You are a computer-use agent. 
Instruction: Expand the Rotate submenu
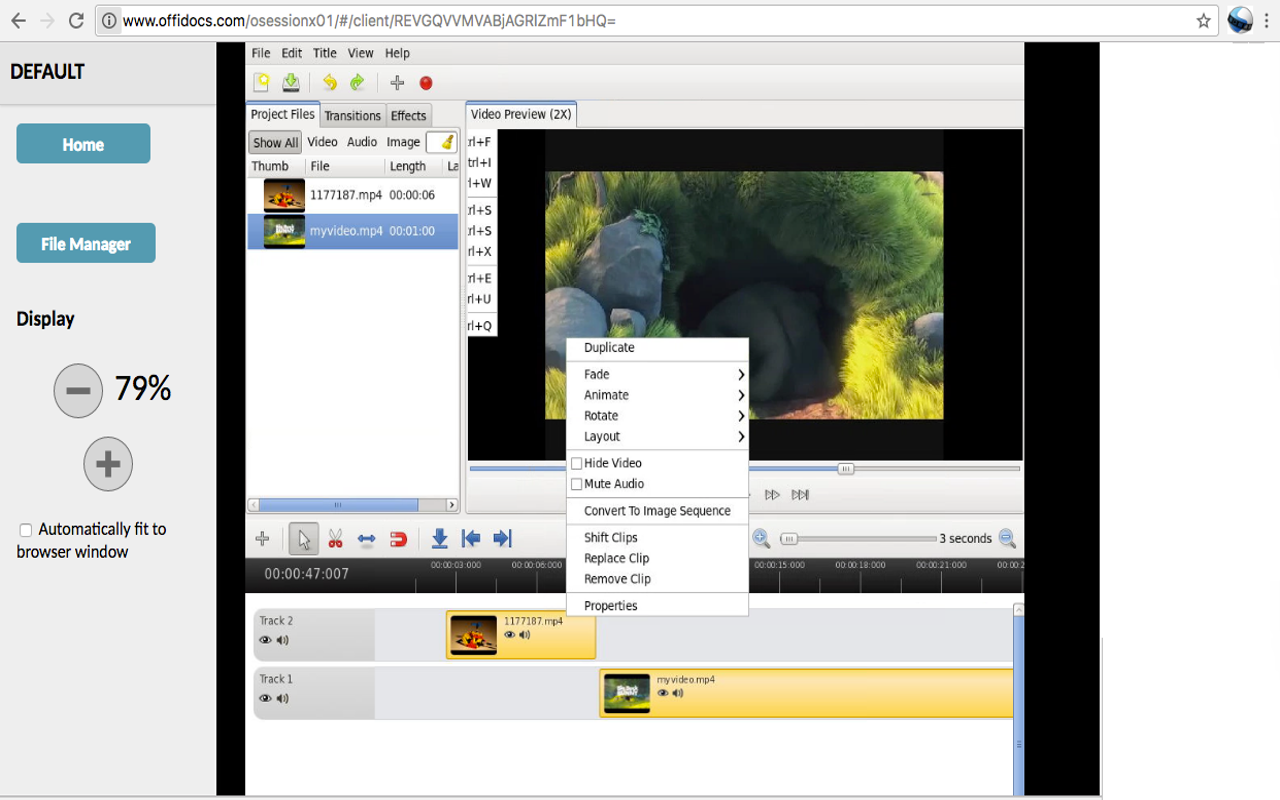point(657,416)
